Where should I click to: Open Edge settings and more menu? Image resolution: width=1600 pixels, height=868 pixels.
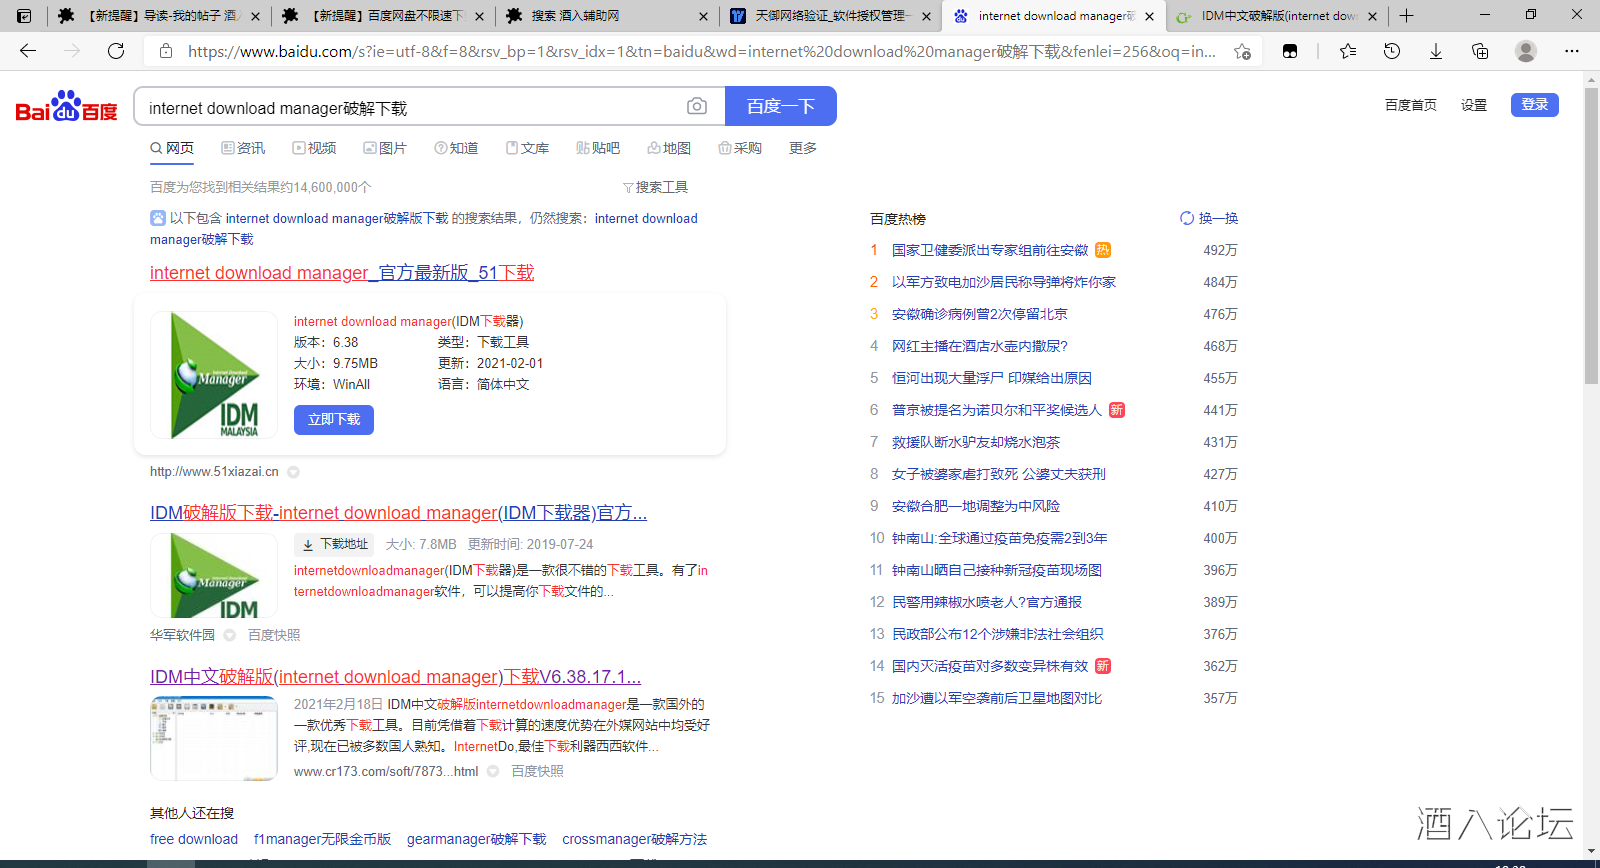(1572, 51)
